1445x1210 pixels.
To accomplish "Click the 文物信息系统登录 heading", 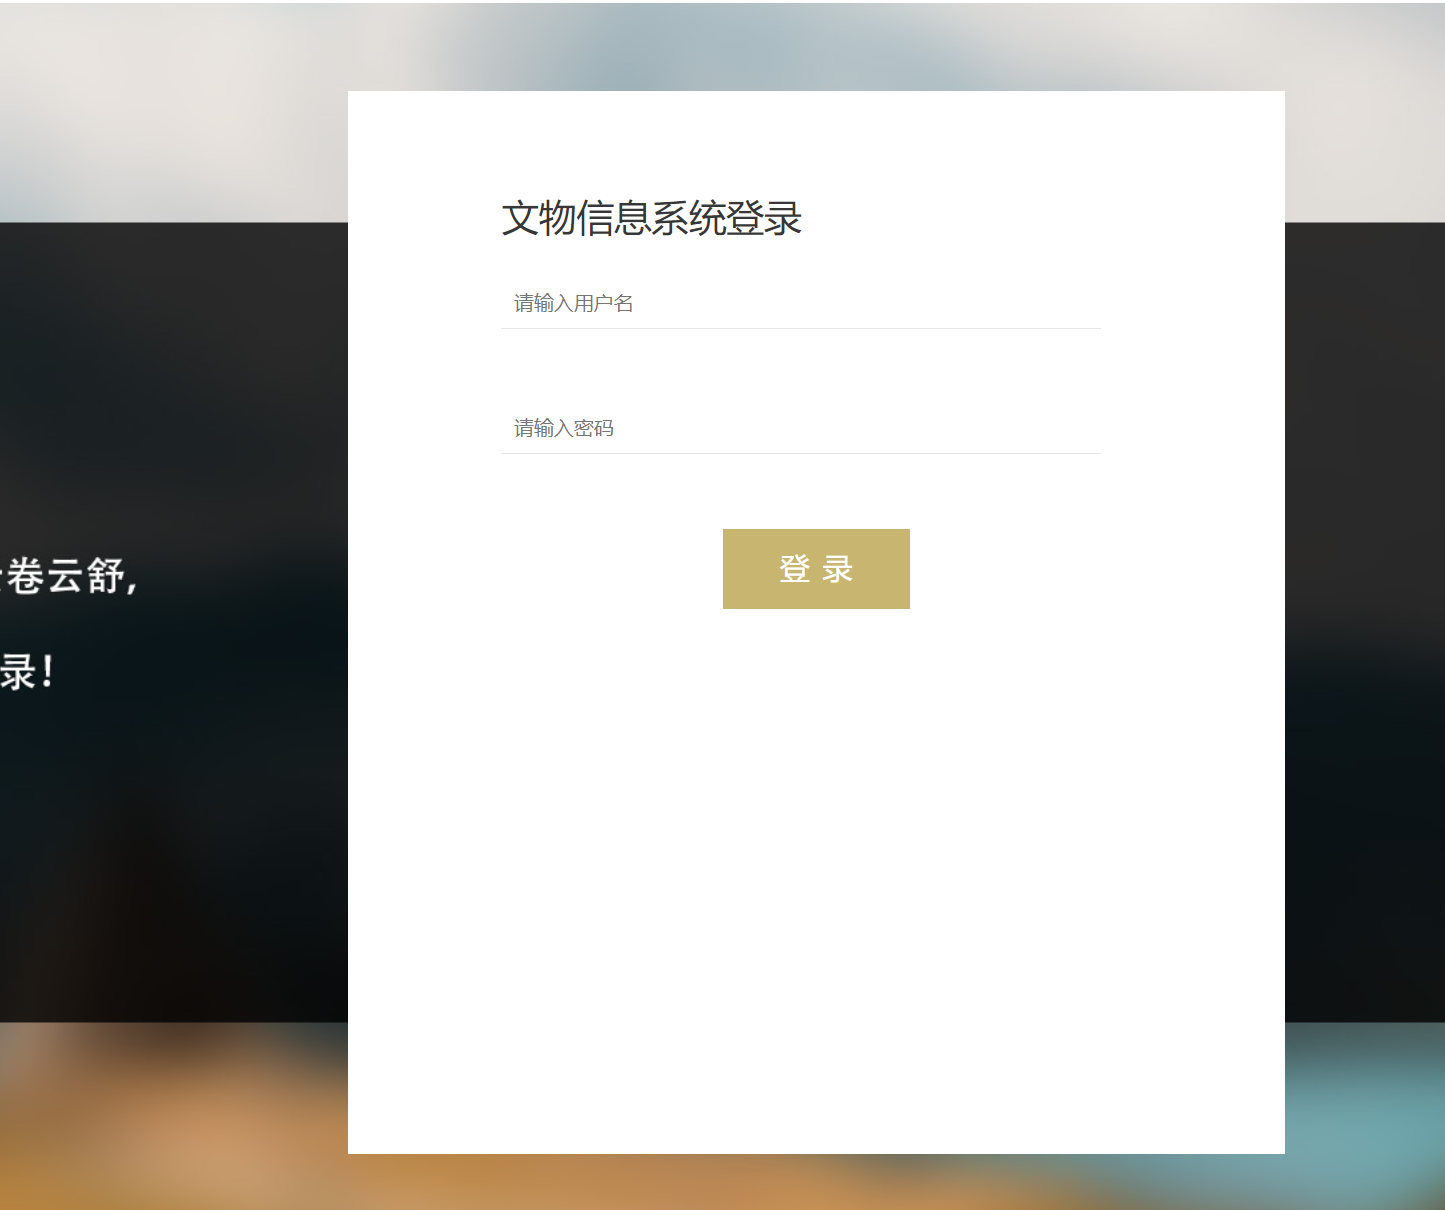I will point(651,219).
